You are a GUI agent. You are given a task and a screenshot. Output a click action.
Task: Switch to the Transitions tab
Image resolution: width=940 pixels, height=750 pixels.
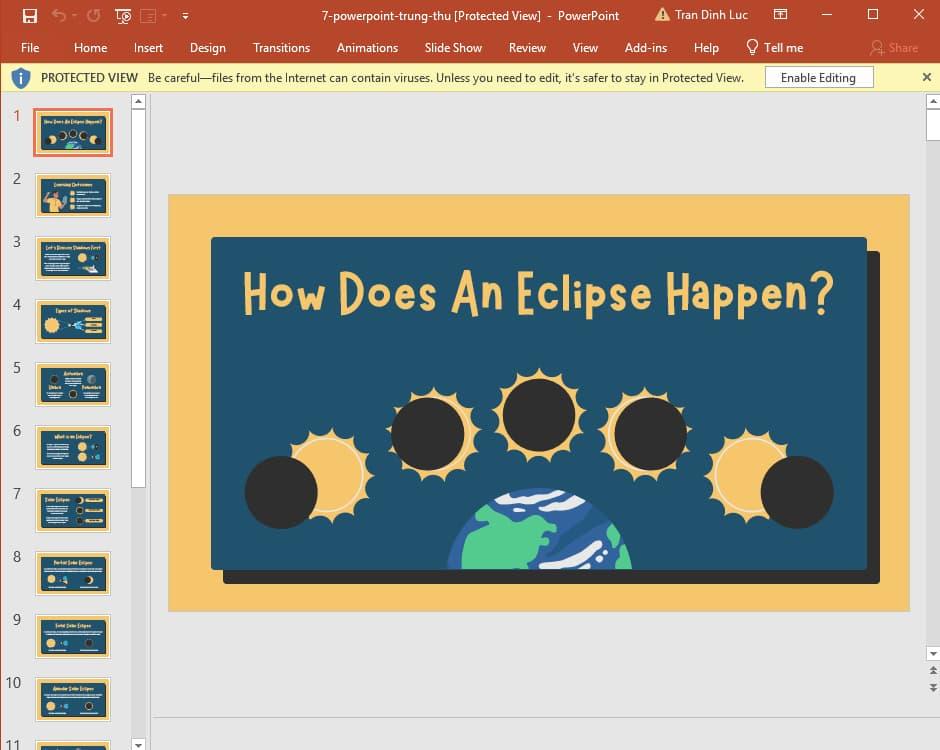click(281, 47)
